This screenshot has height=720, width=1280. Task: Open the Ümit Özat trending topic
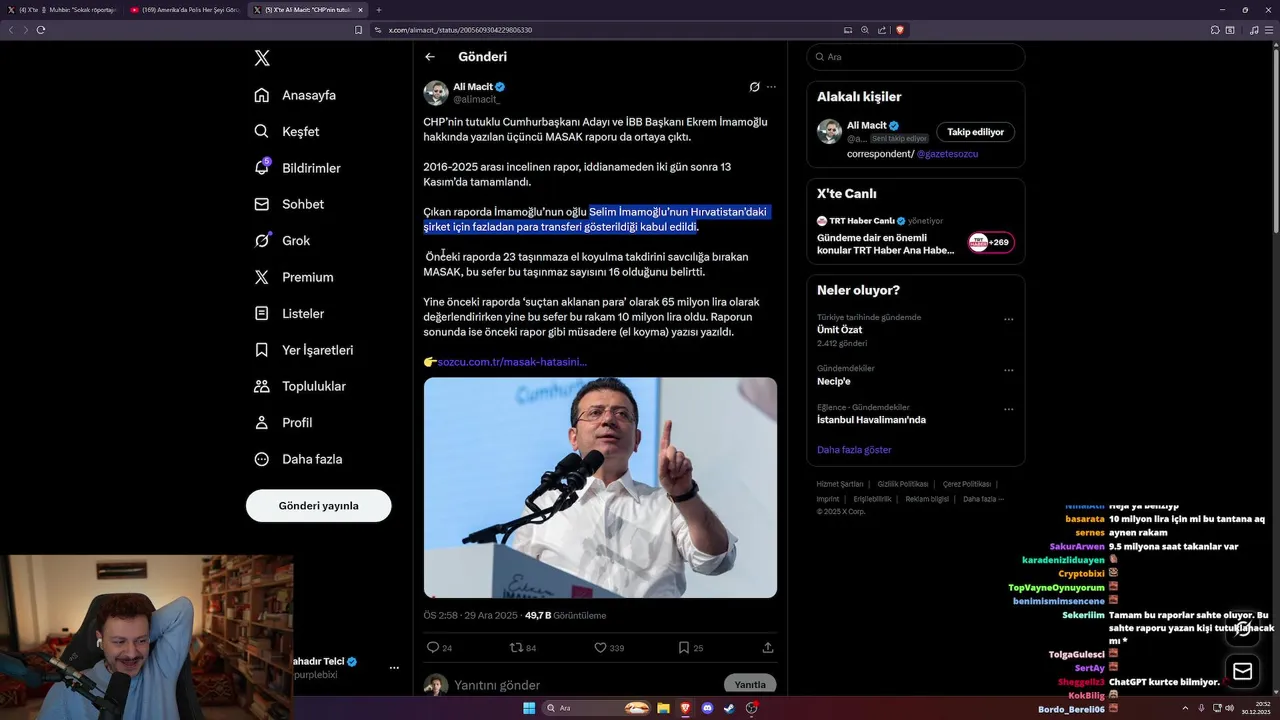click(x=839, y=329)
